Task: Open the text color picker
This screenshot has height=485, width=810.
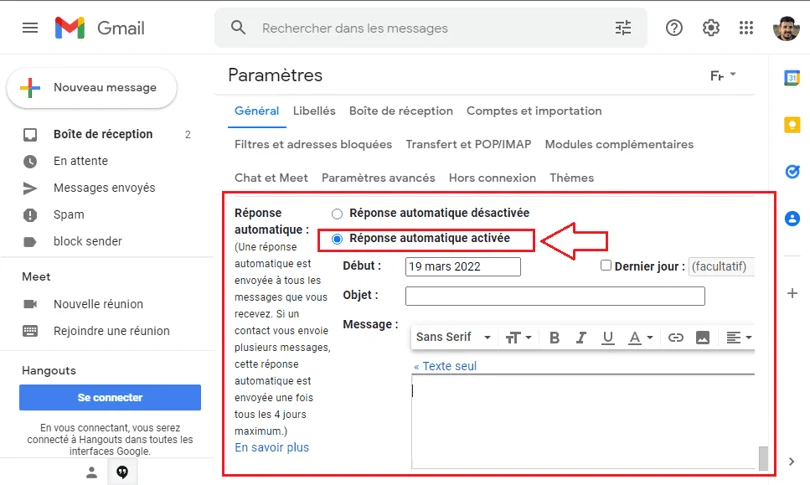Action: [639, 338]
